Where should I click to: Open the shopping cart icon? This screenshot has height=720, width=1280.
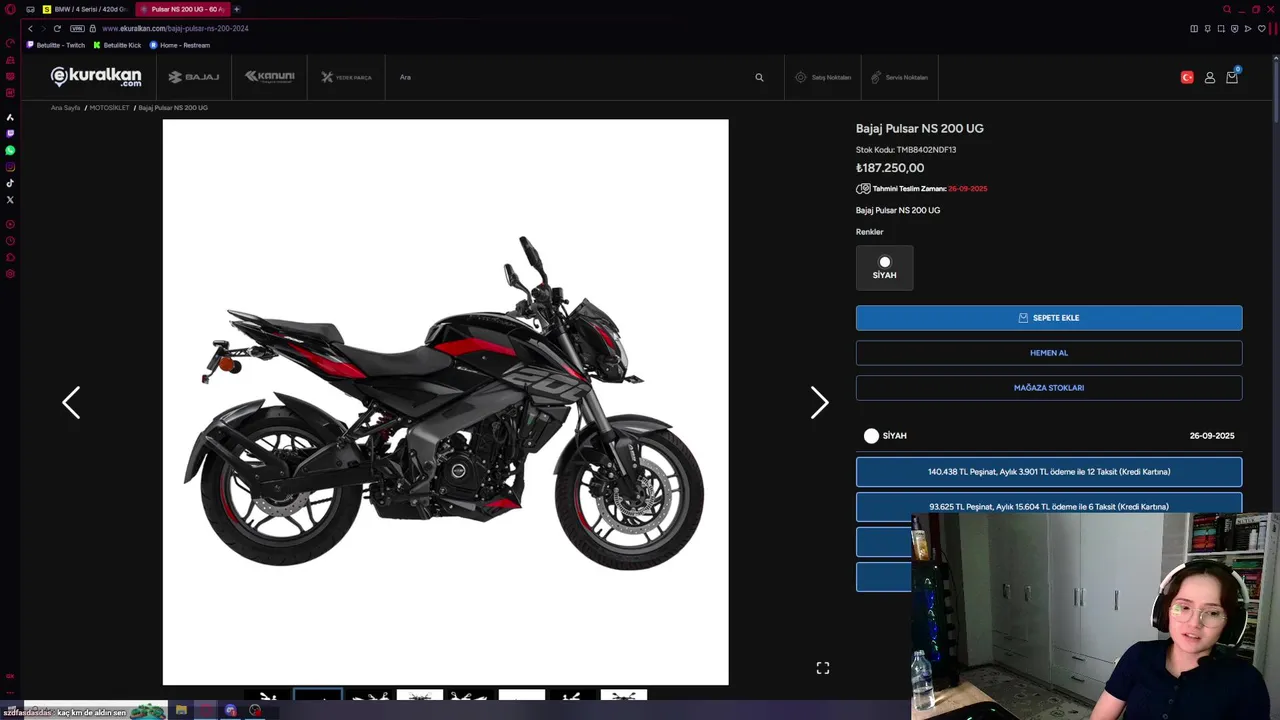coord(1232,77)
